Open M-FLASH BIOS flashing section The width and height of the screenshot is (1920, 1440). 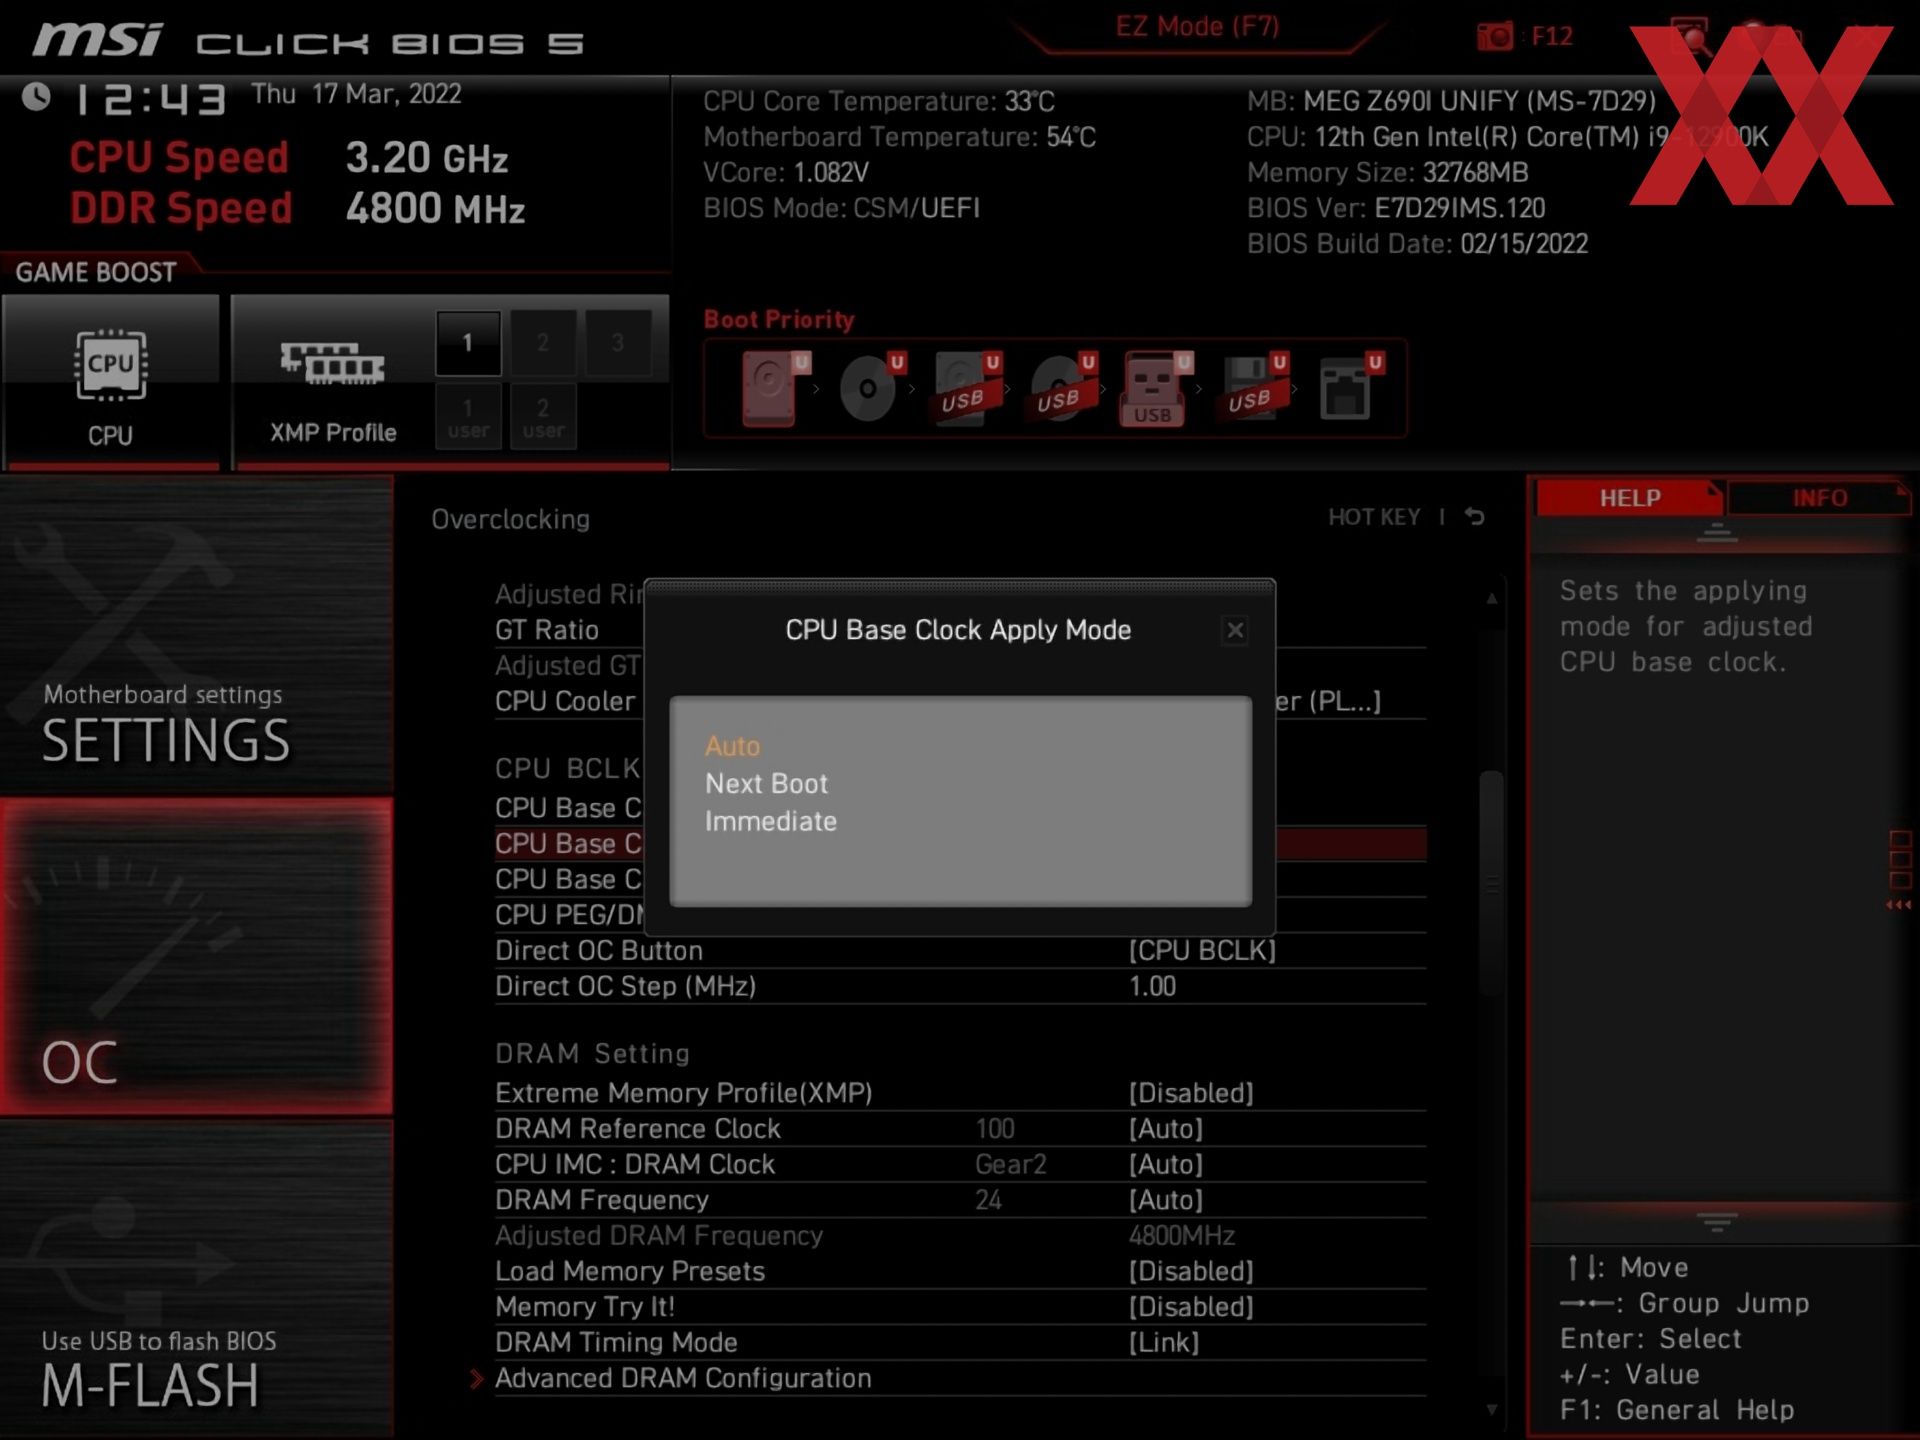point(196,1279)
